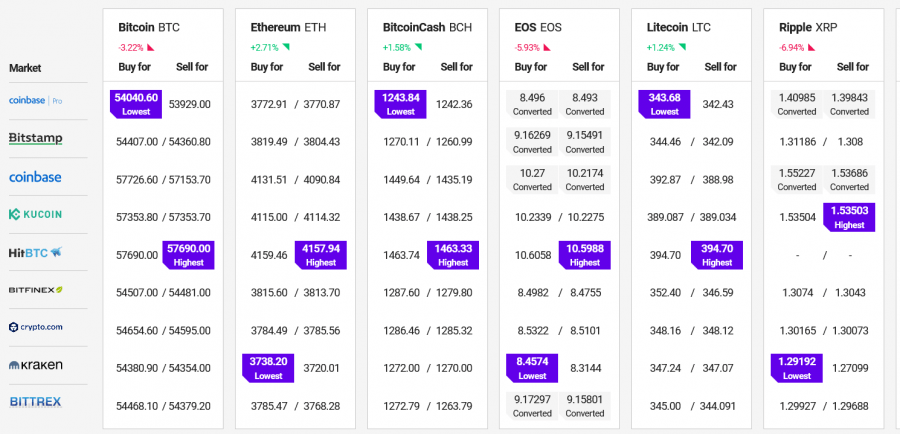Viewport: 900px width, 434px height.
Task: Click BitcoinCash's green trend arrow
Action: (x=418, y=47)
